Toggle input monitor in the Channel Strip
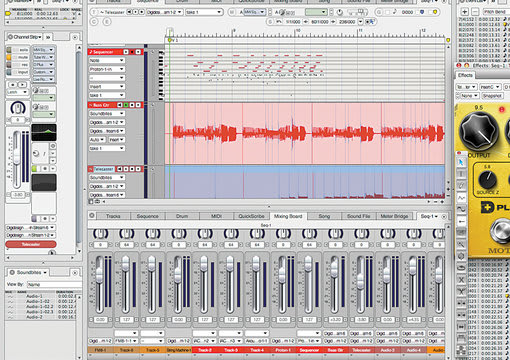 (x=18, y=72)
